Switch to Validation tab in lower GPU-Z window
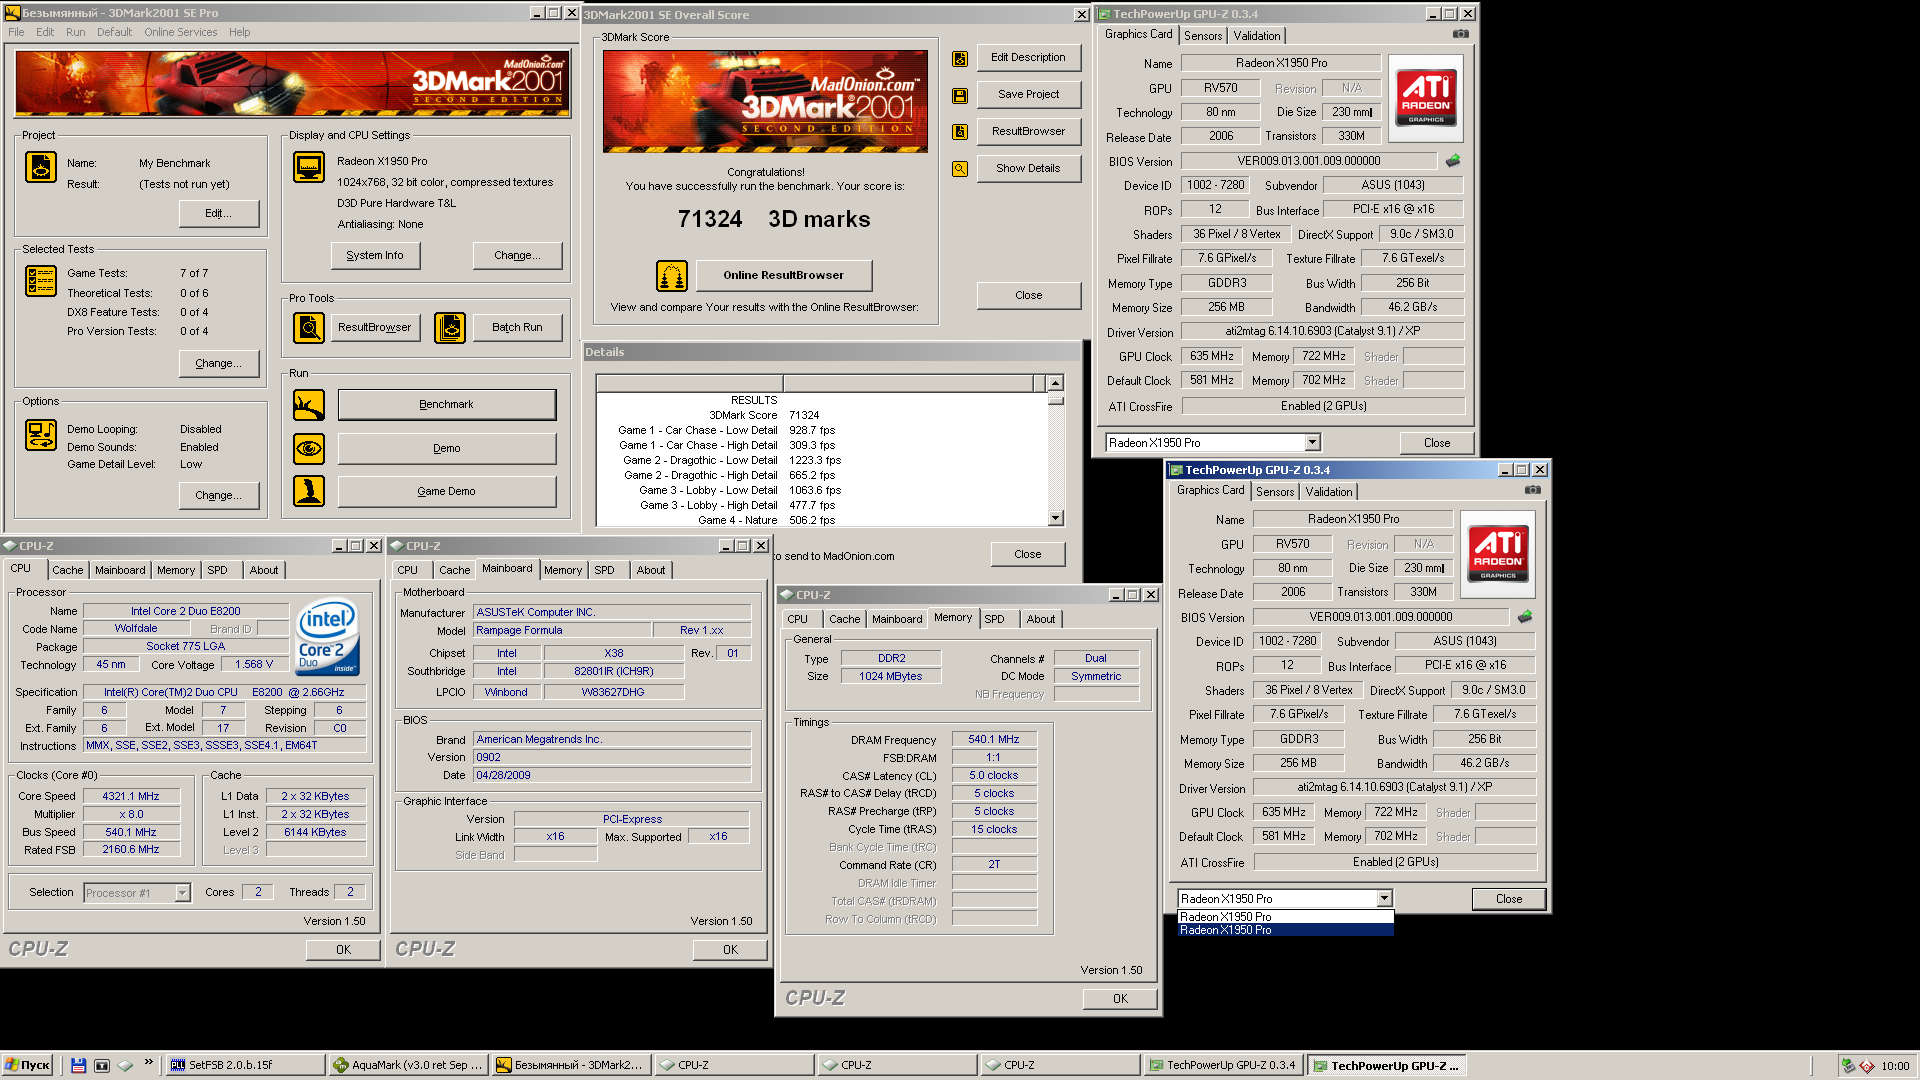The height and width of the screenshot is (1080, 1920). [x=1329, y=492]
